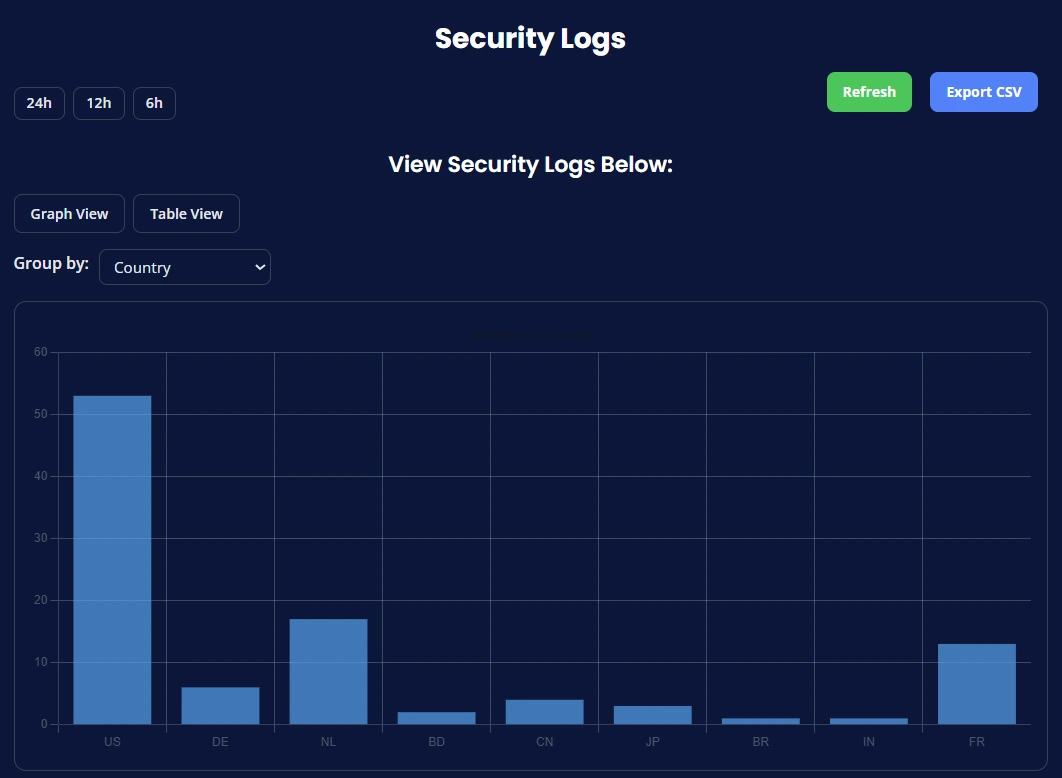Click the Security Logs page title
1062x778 pixels.
(529, 38)
